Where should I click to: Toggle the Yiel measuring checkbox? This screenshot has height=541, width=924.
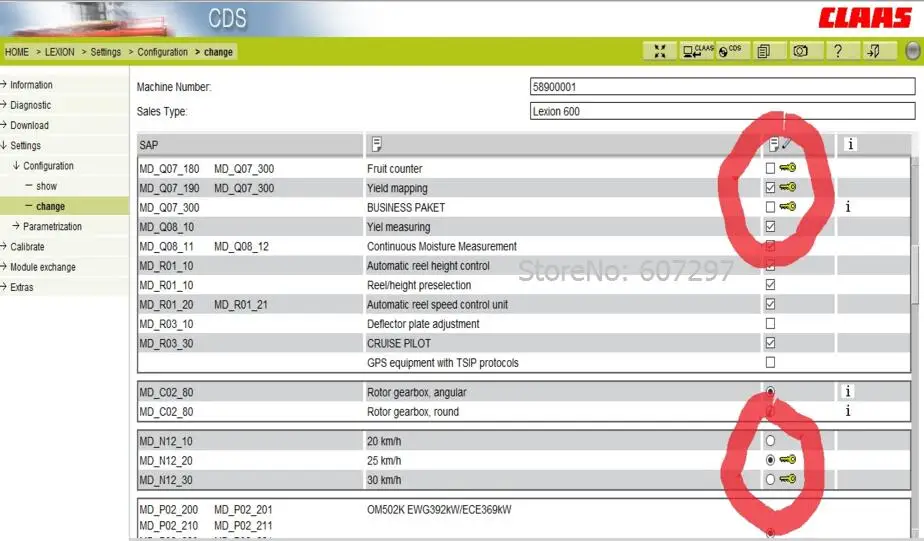click(770, 226)
